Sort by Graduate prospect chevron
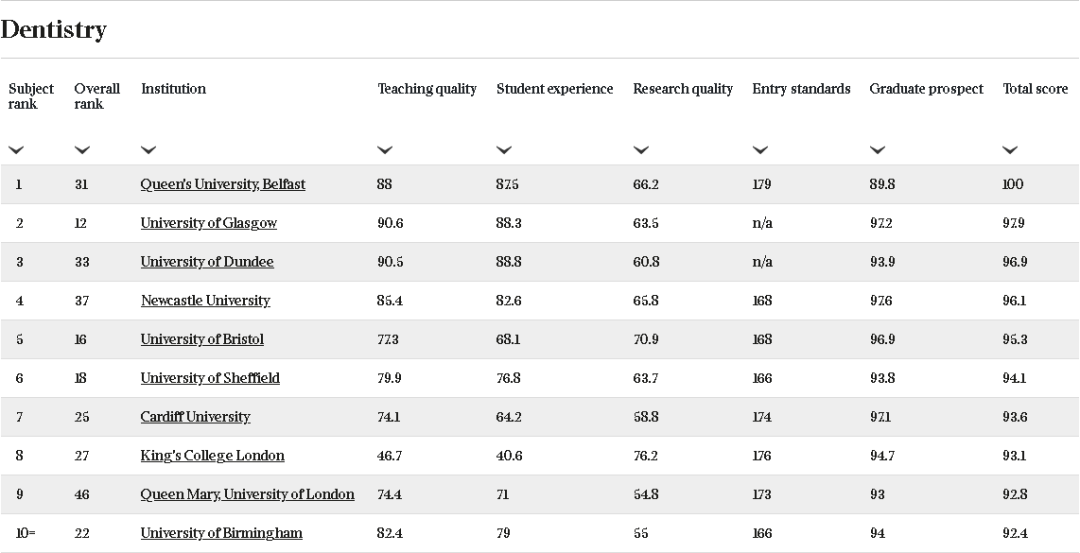Image resolution: width=1080 pixels, height=553 pixels. pyautogui.click(x=877, y=150)
